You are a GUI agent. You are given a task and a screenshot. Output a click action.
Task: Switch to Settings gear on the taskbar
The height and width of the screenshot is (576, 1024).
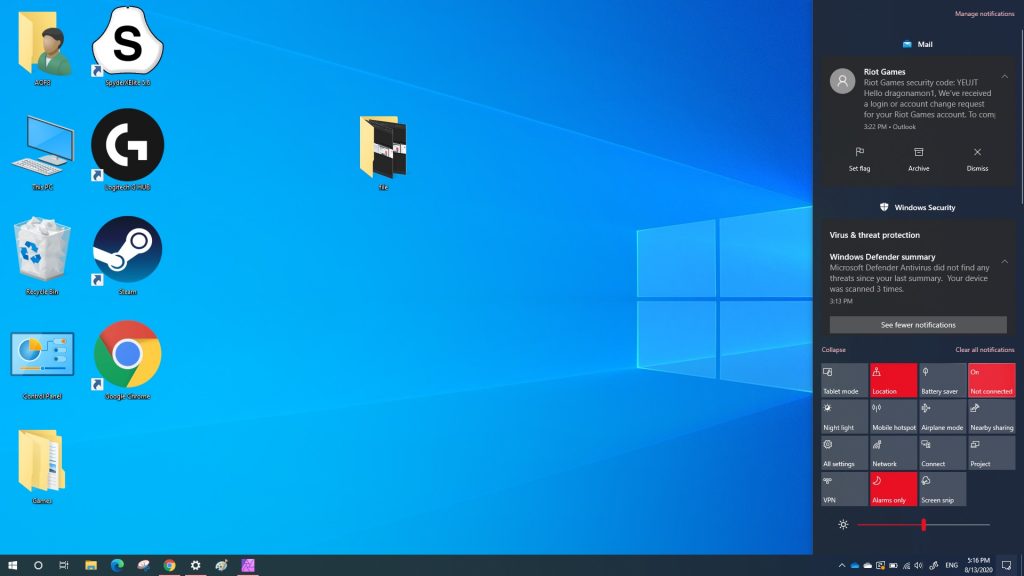pyautogui.click(x=195, y=566)
